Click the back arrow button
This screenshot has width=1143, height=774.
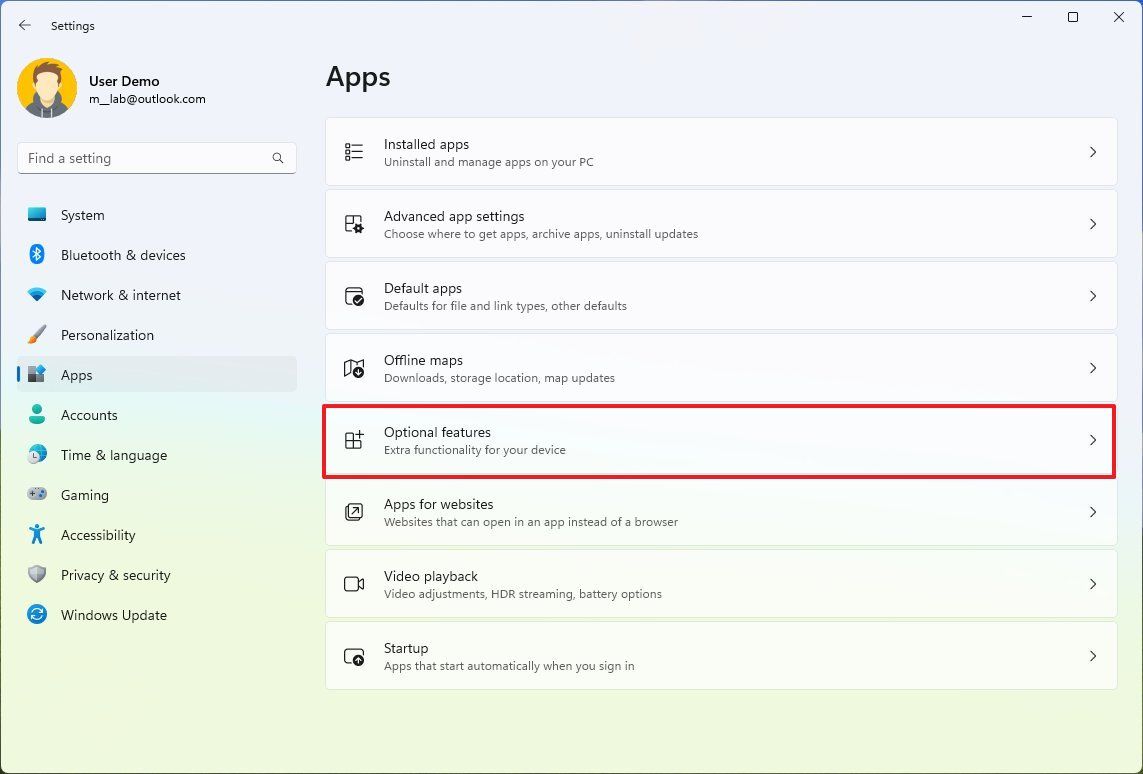tap(24, 25)
